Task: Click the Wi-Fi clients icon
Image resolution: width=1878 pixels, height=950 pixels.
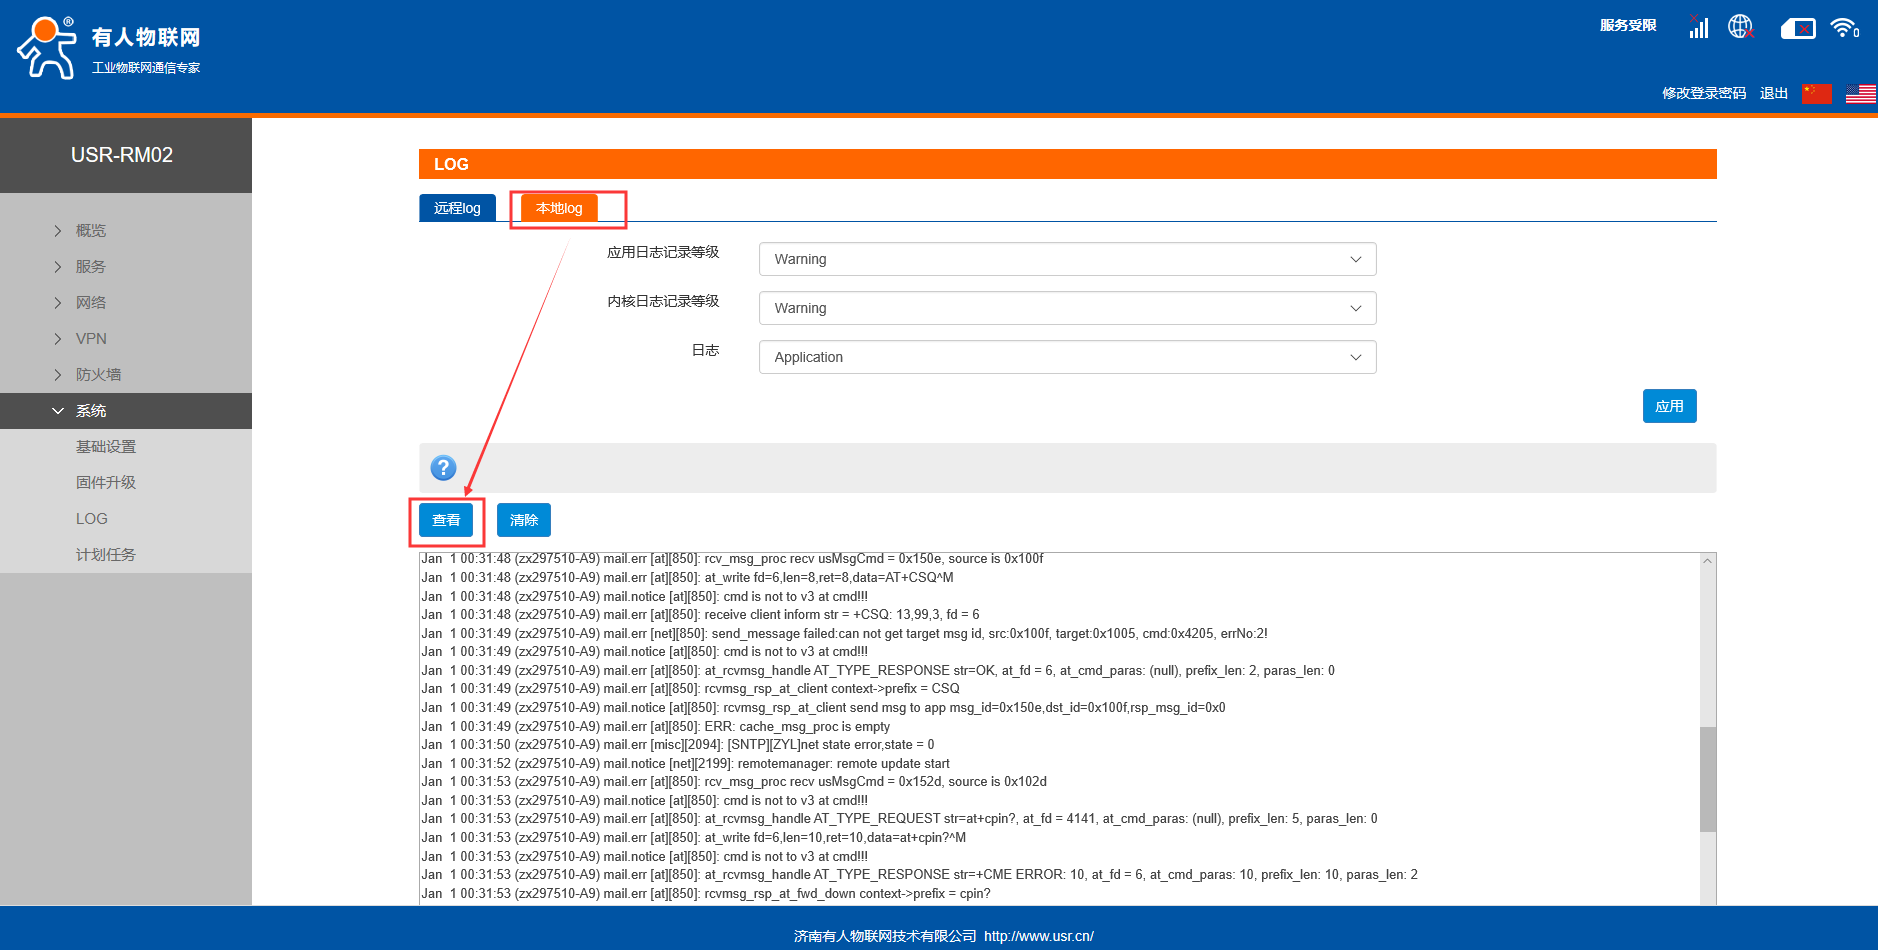Action: [x=1844, y=28]
